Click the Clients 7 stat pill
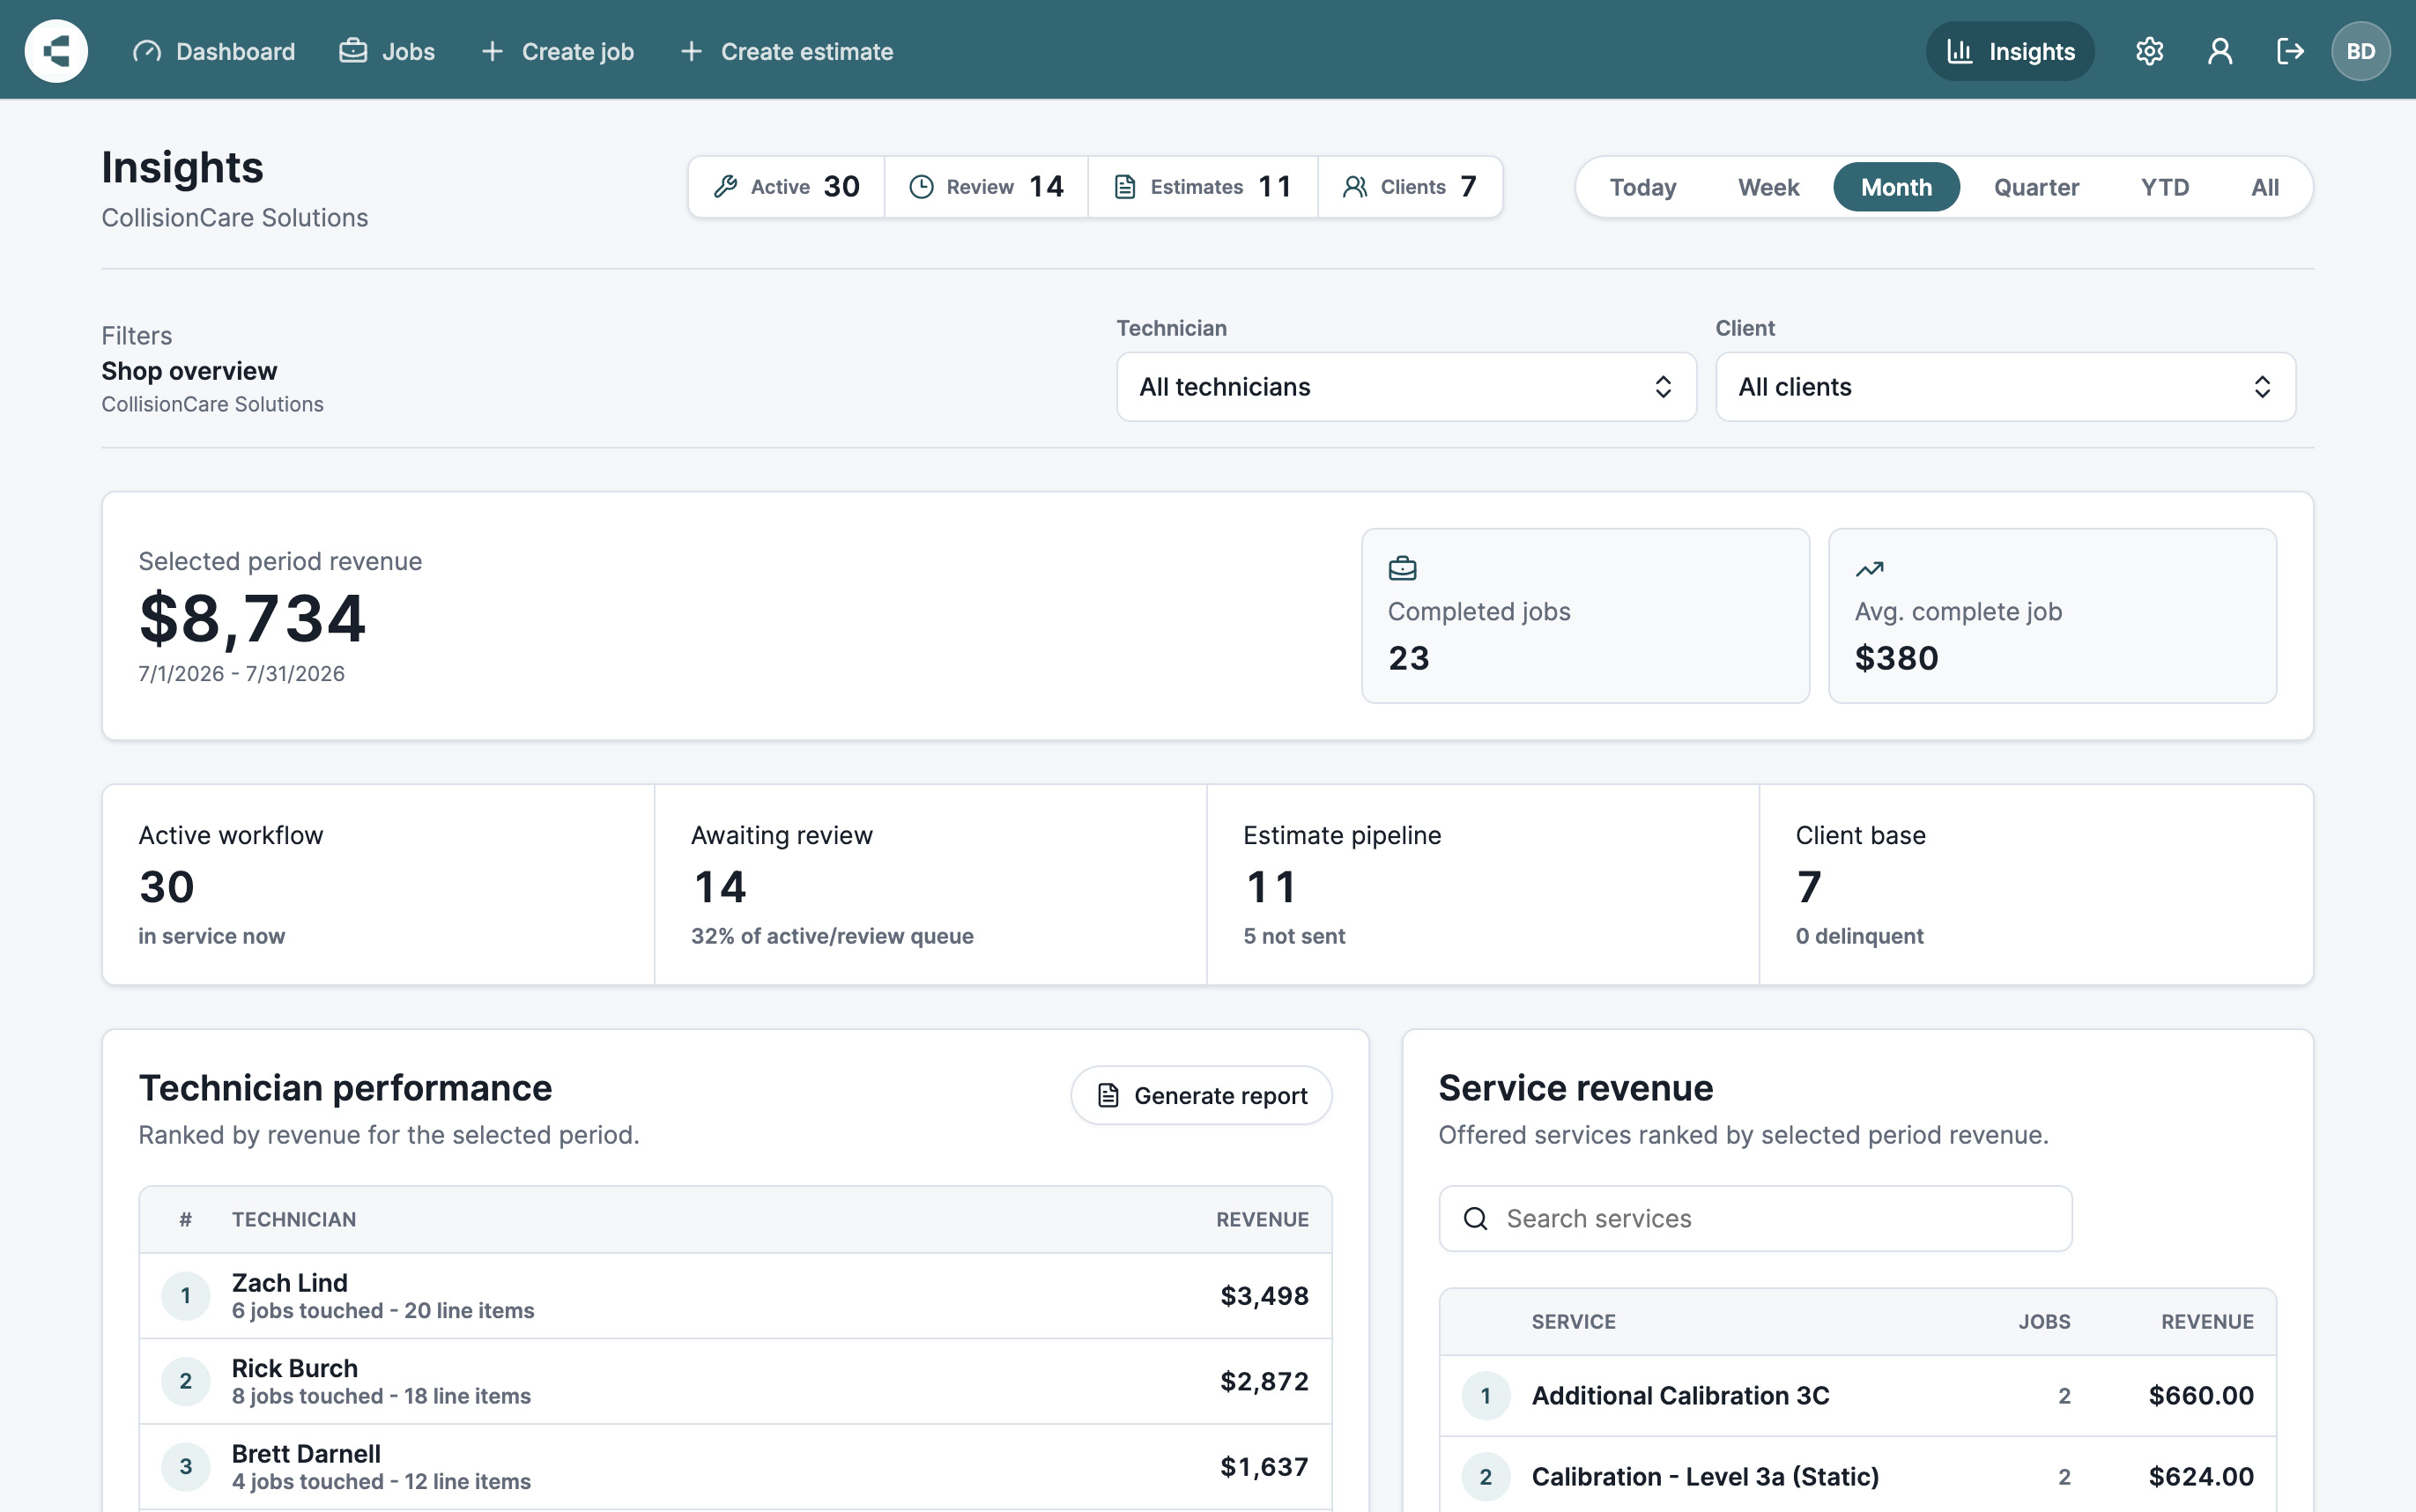Viewport: 2416px width, 1512px height. tap(1410, 187)
